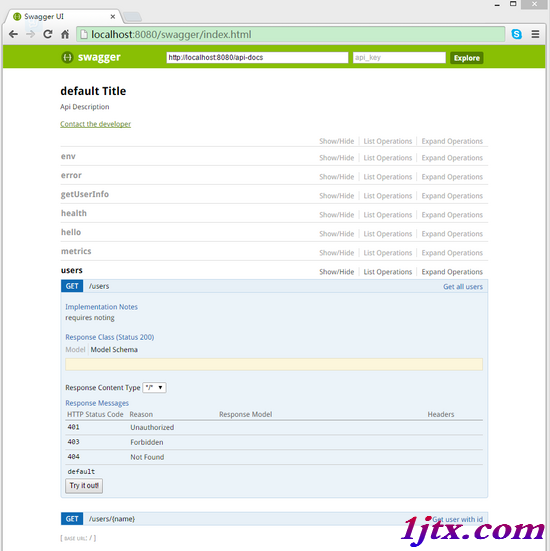Click the api_key input field
Image resolution: width=550 pixels, height=551 pixels.
(399, 57)
